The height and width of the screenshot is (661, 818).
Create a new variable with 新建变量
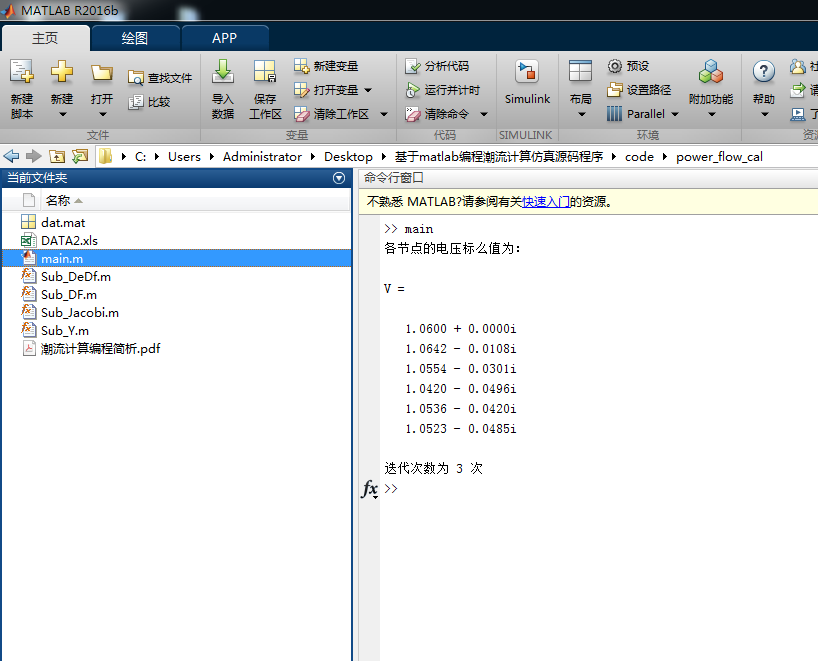click(326, 66)
